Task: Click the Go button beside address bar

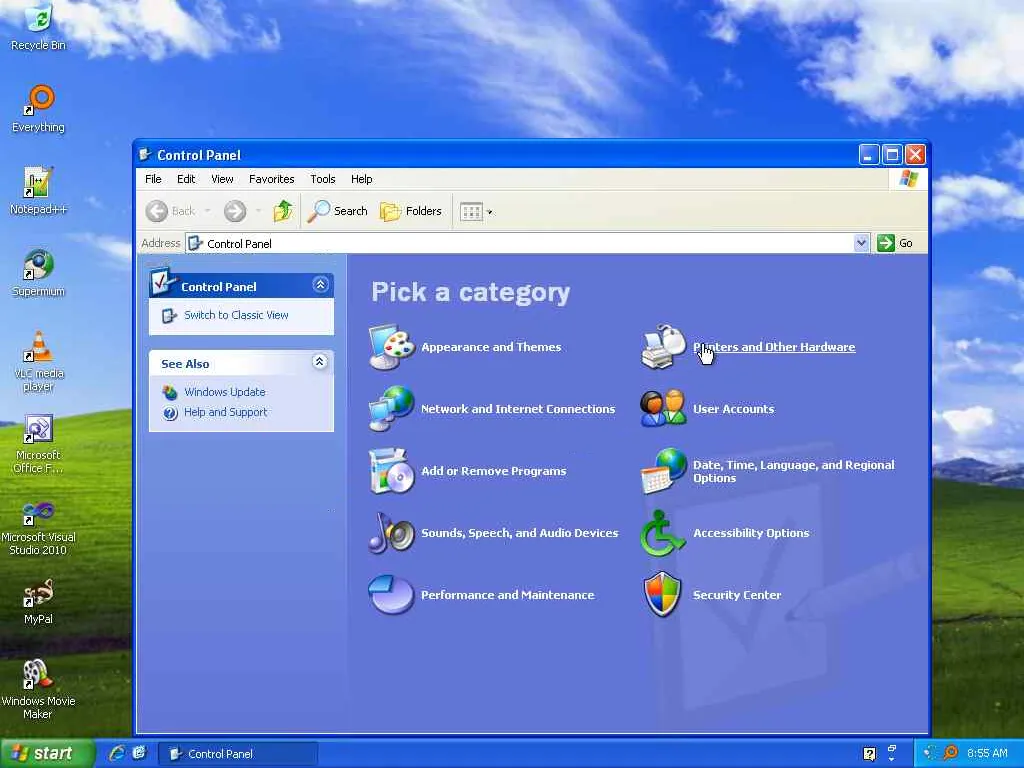Action: coord(895,243)
